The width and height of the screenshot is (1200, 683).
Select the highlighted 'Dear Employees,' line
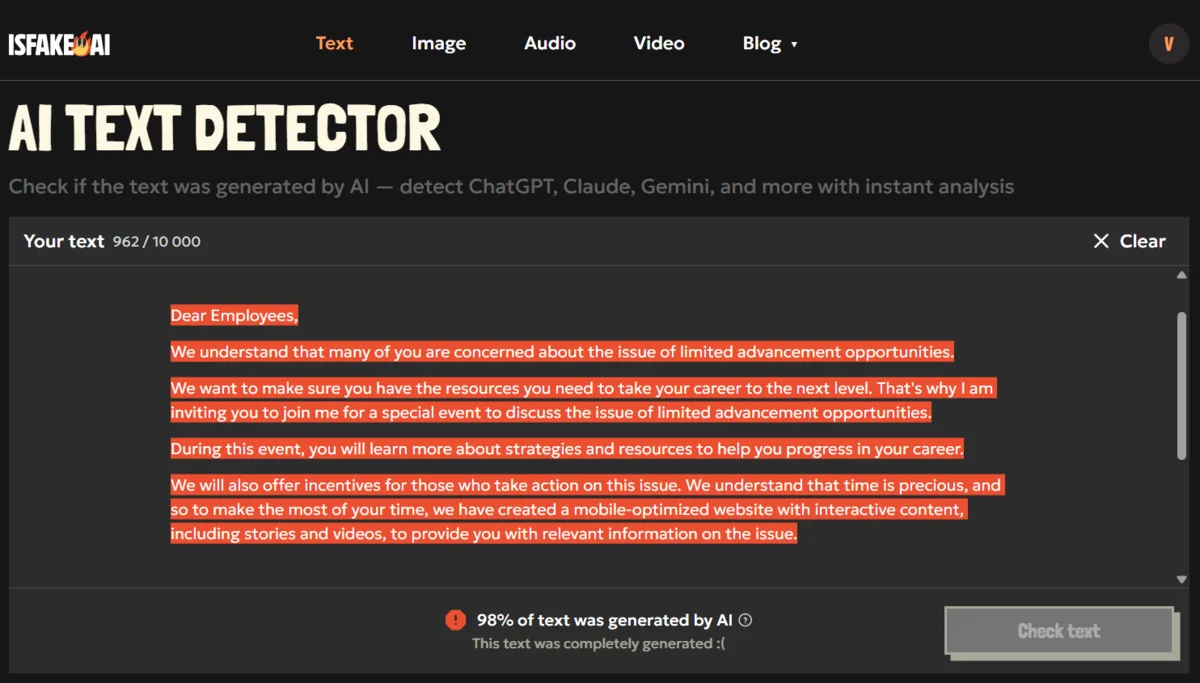click(234, 314)
